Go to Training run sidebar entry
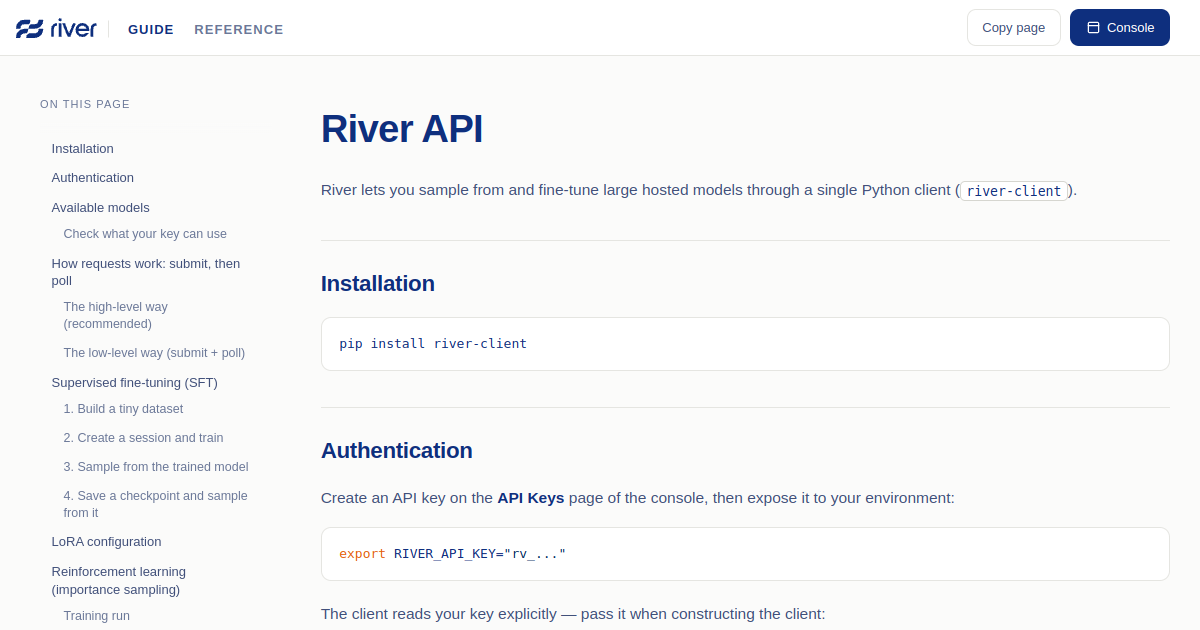 (97, 616)
